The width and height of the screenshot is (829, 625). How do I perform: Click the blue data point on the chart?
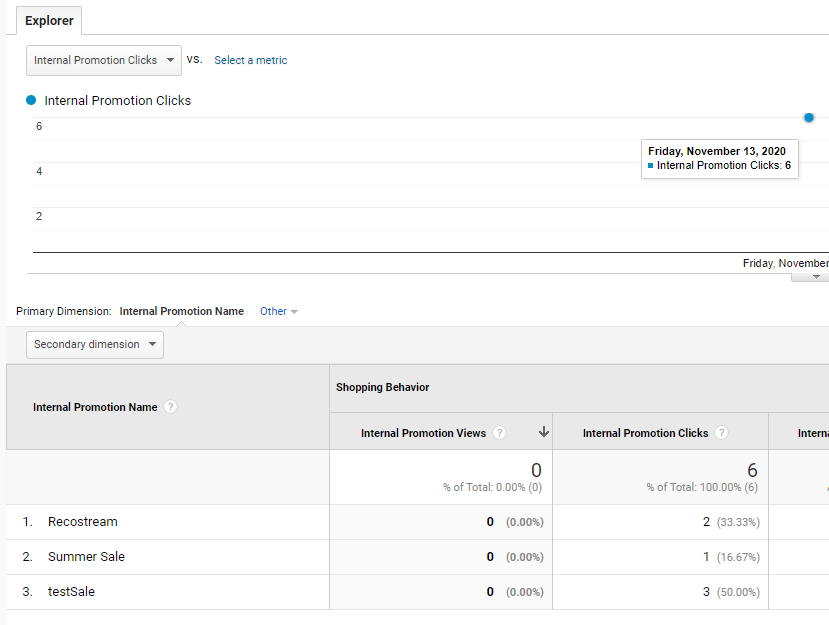808,117
